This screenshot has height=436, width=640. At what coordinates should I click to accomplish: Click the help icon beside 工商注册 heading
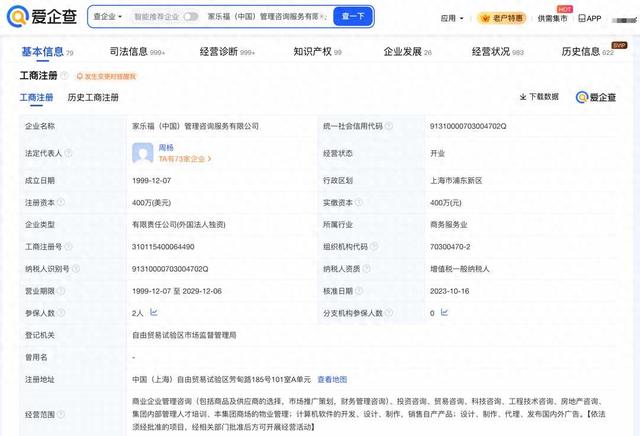(64, 76)
